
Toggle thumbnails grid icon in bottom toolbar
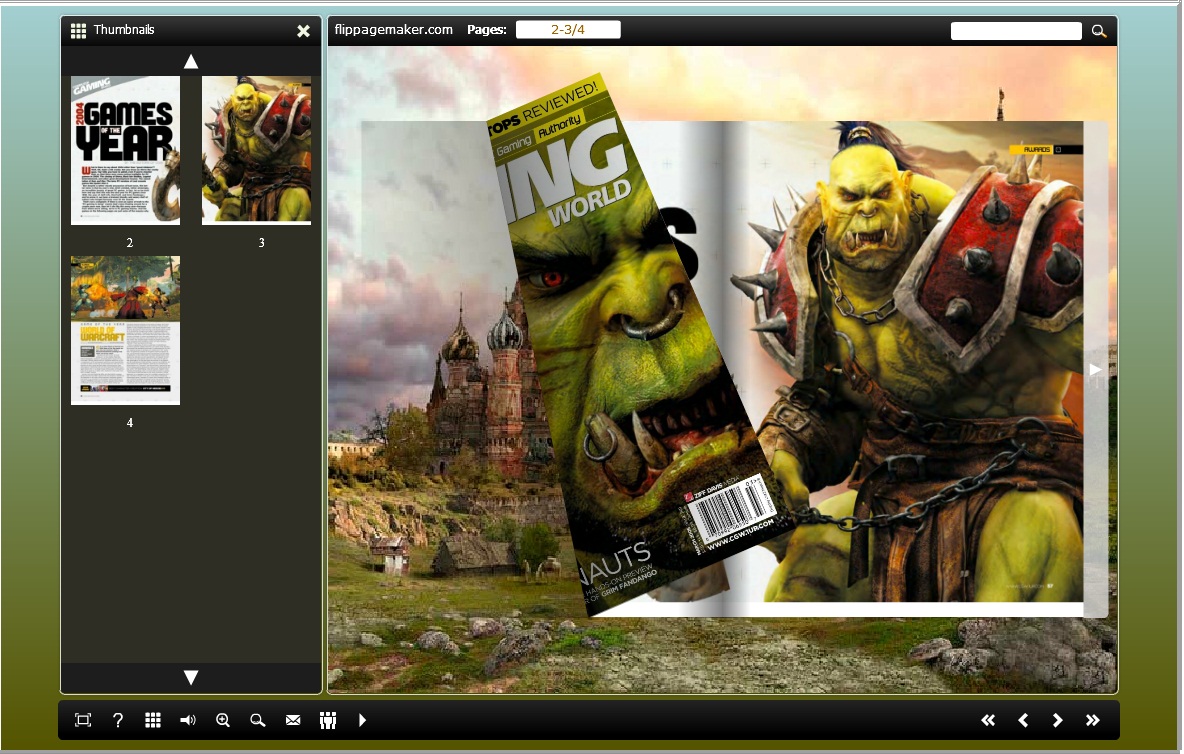click(x=153, y=720)
